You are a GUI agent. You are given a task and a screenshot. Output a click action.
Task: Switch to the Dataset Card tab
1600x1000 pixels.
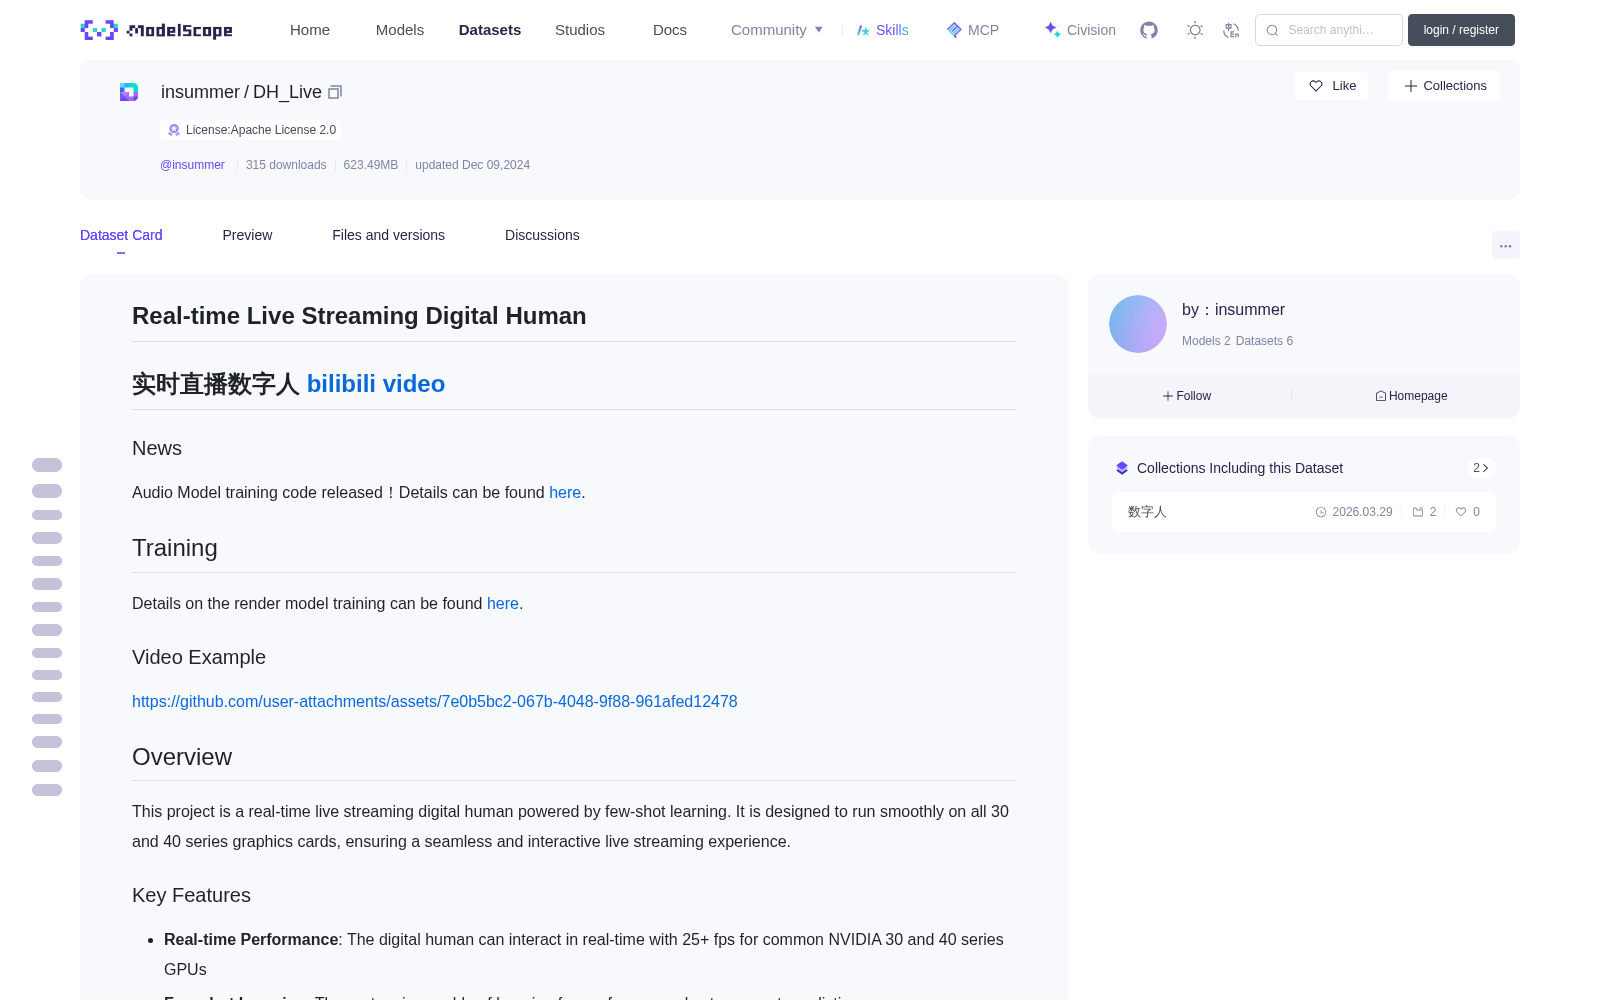121,235
